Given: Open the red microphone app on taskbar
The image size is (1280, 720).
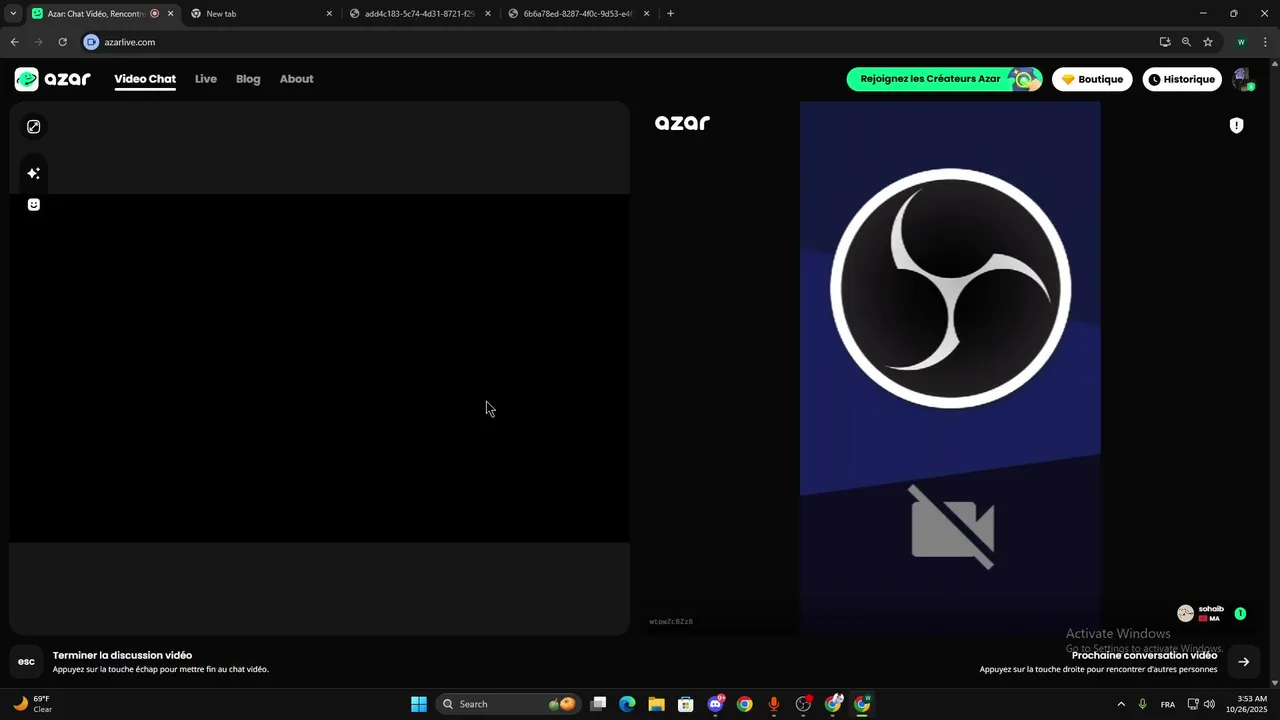Looking at the screenshot, I should (773, 704).
